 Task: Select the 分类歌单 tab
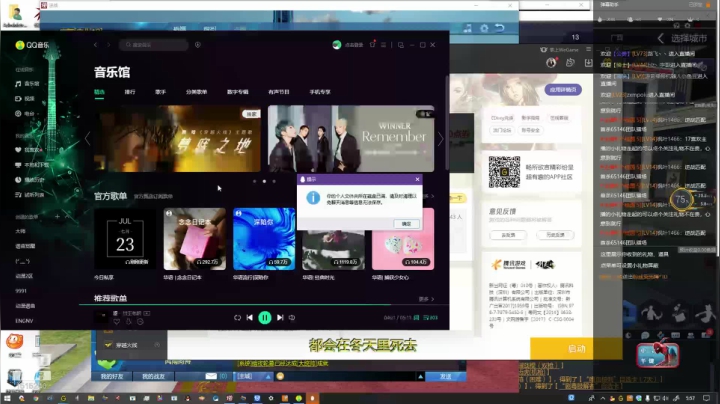pyautogui.click(x=196, y=92)
